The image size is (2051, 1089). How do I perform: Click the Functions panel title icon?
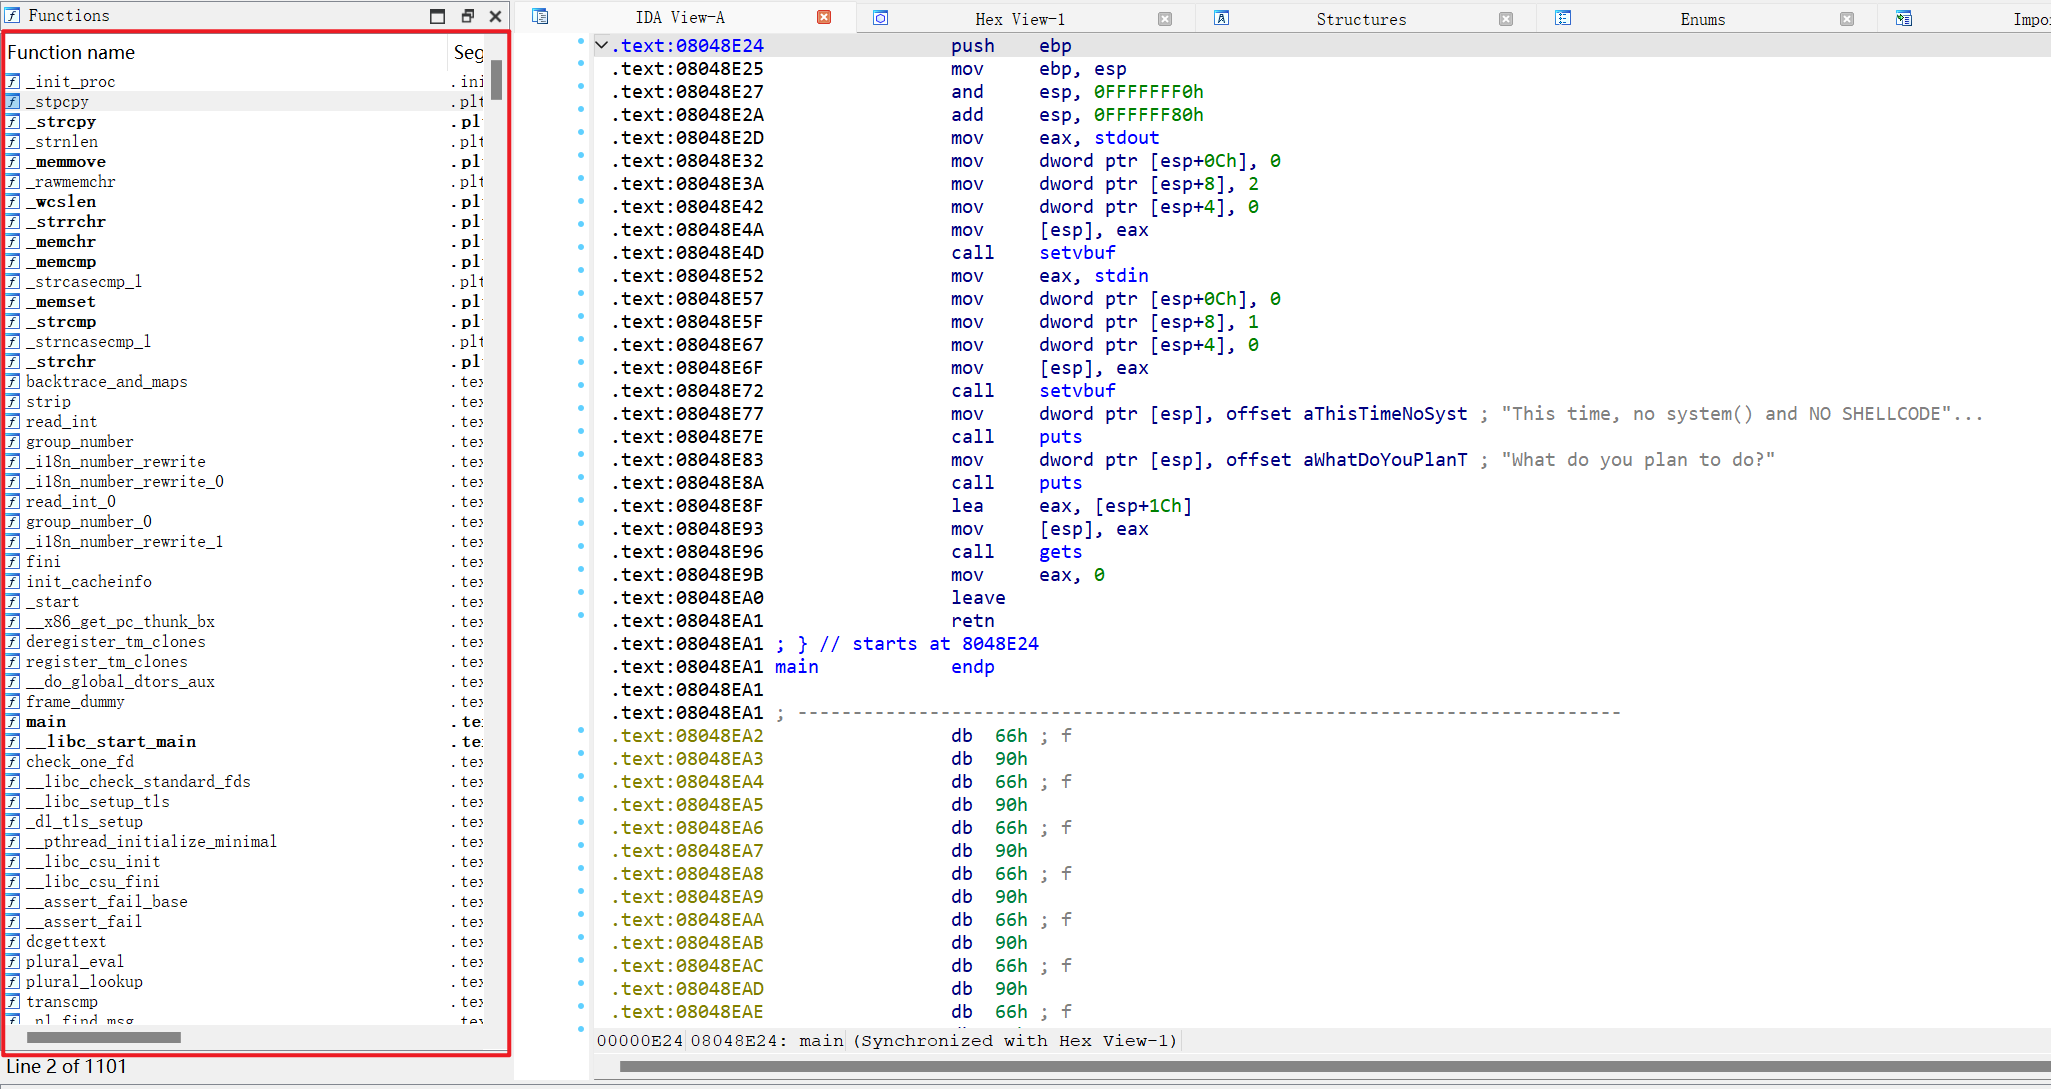[13, 15]
